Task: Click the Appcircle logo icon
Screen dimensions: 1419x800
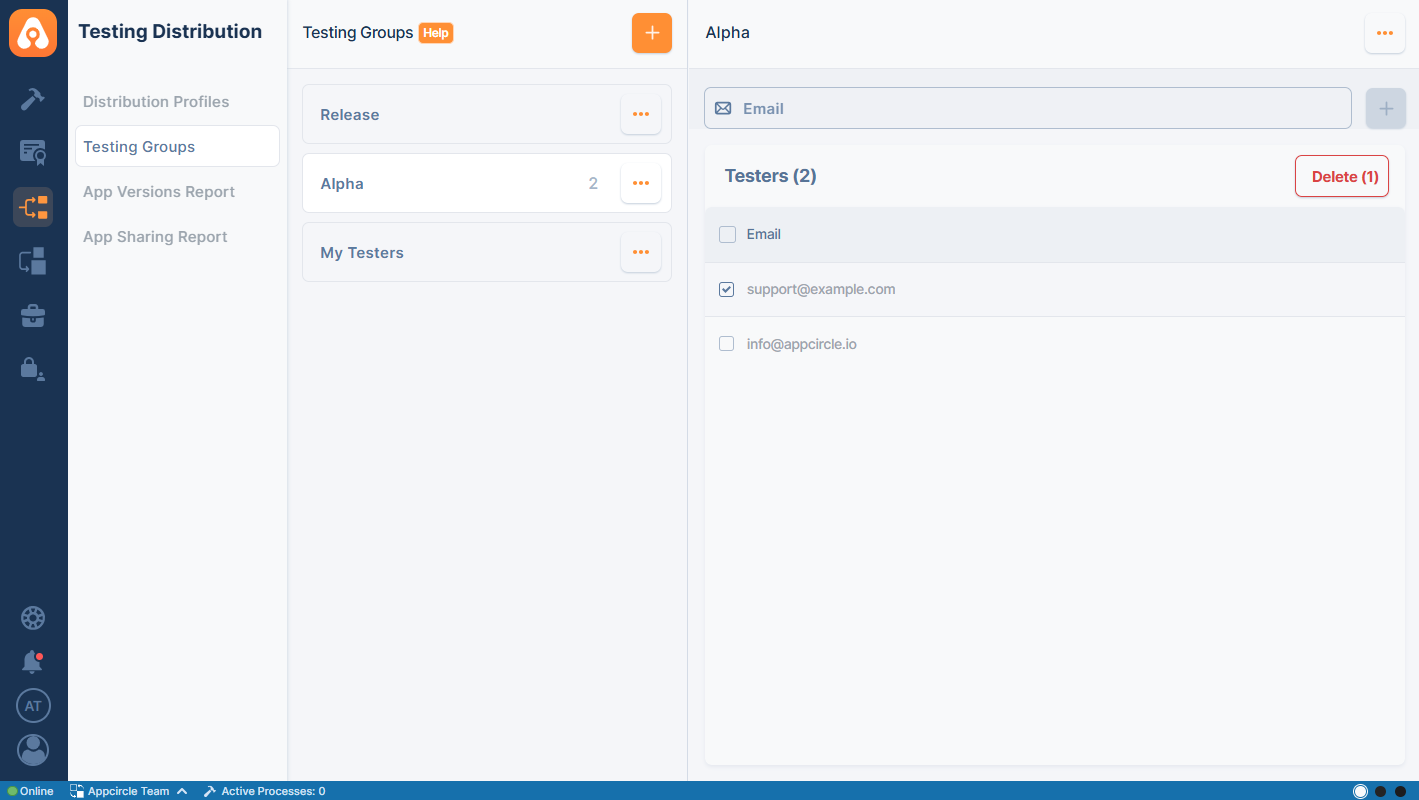Action: (33, 33)
